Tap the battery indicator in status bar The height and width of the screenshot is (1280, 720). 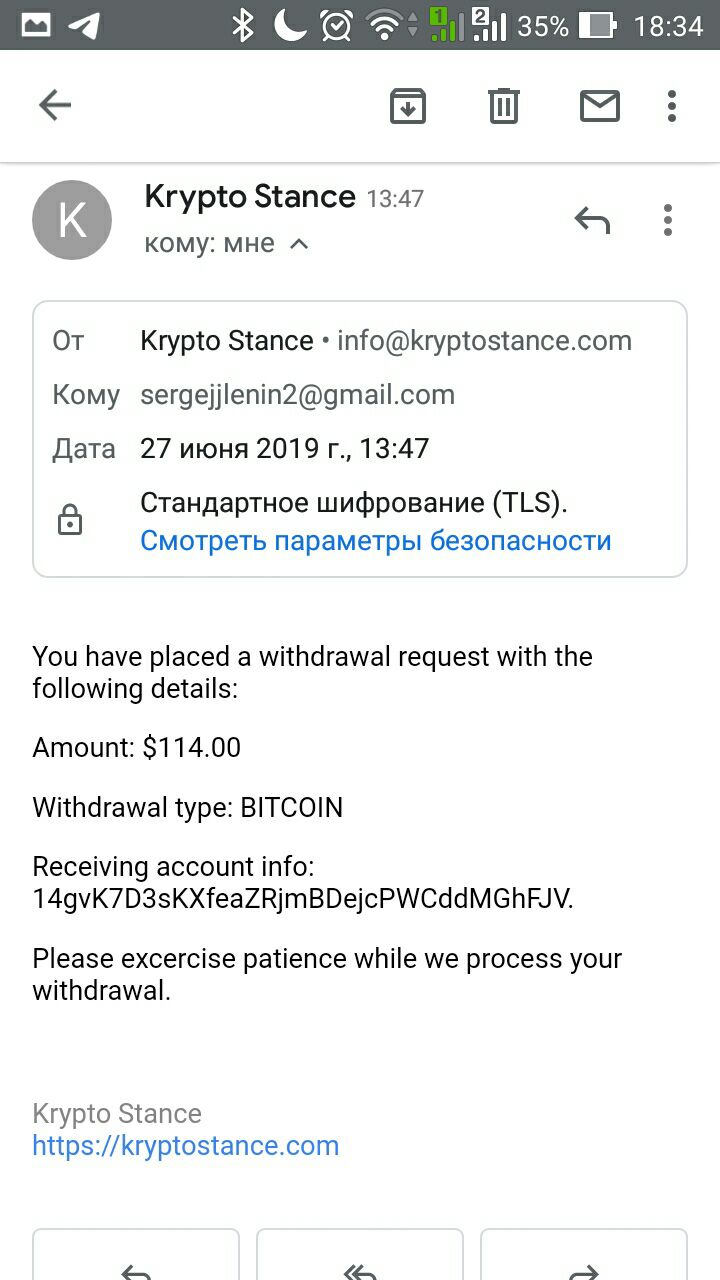coord(598,26)
